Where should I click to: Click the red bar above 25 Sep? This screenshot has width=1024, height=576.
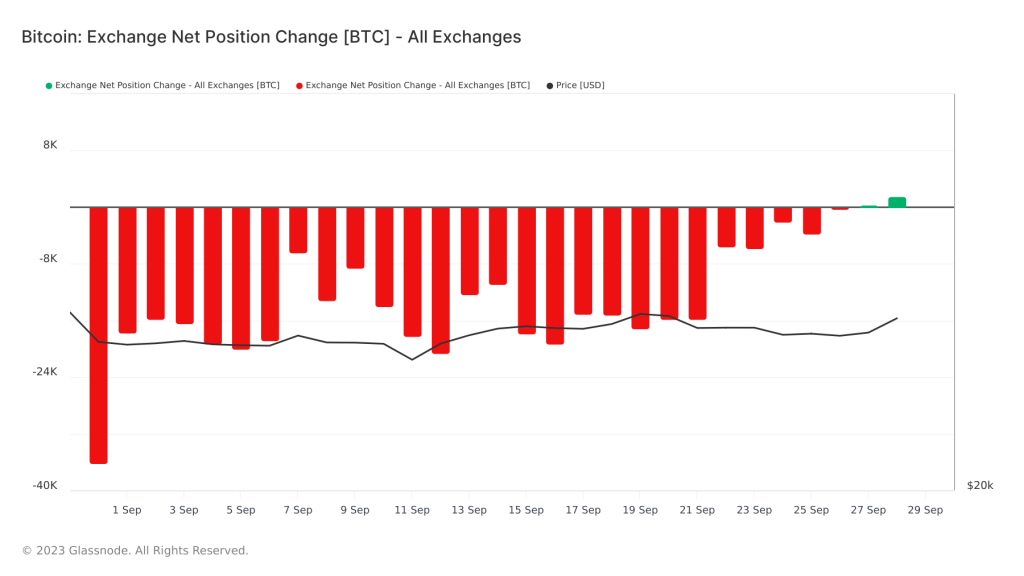click(x=812, y=221)
